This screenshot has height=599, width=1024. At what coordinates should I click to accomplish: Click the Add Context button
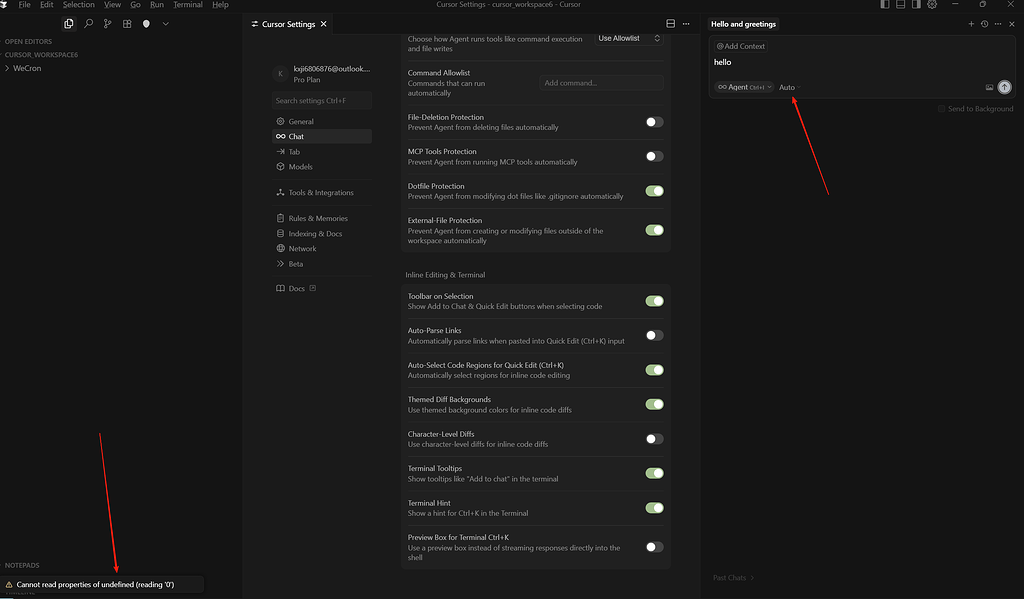click(x=740, y=45)
